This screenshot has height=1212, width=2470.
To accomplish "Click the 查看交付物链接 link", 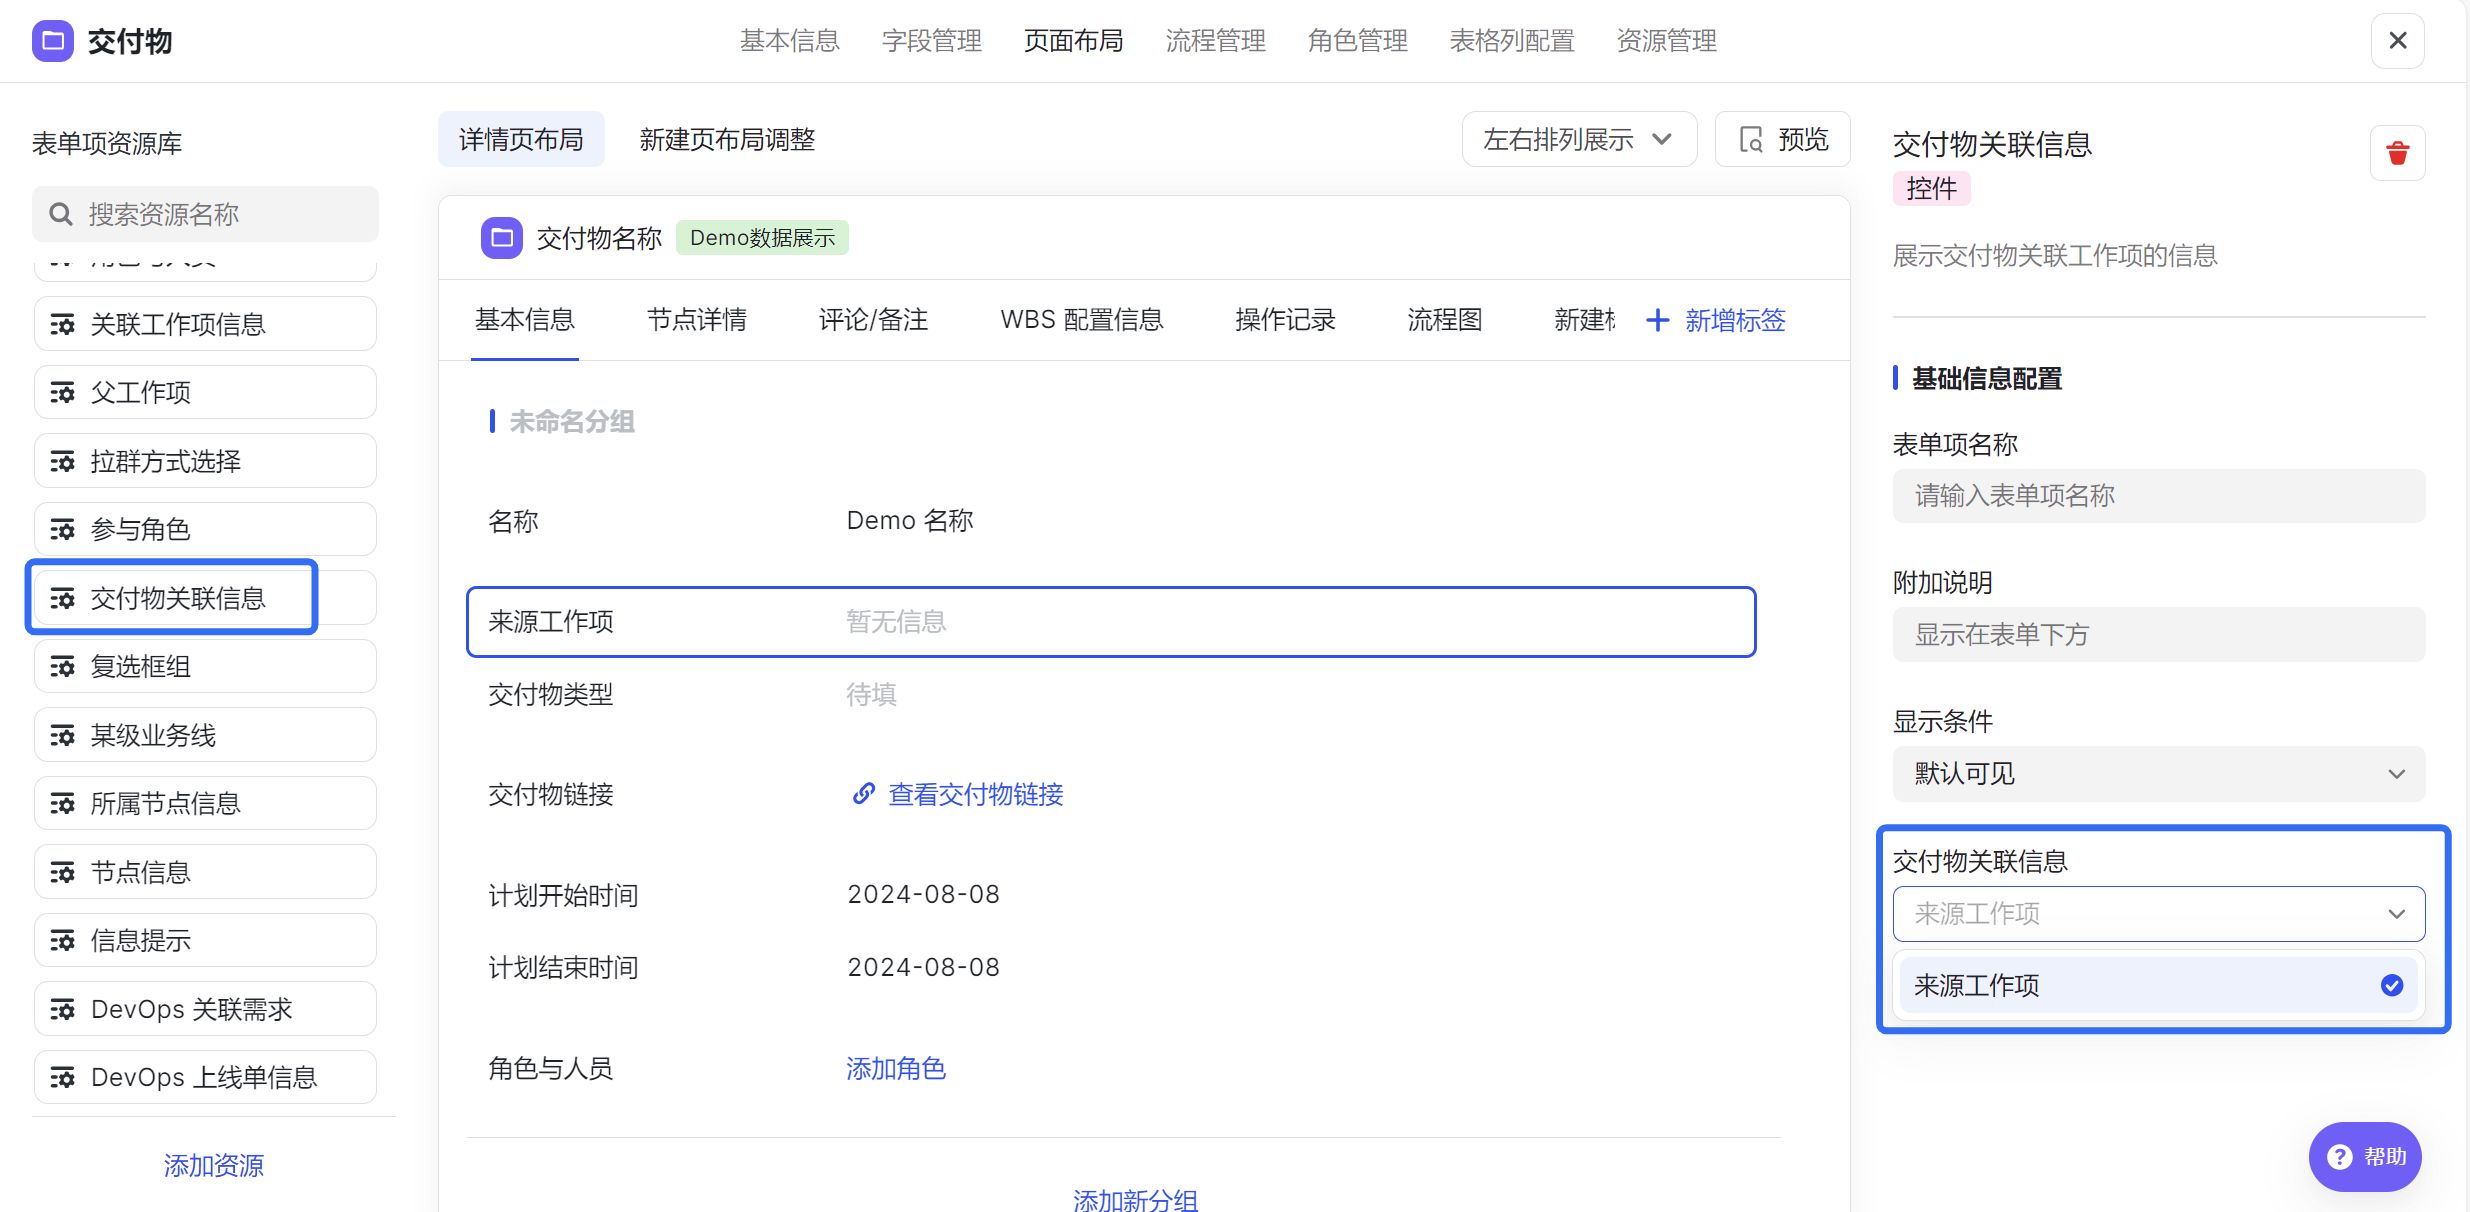I will coord(975,794).
